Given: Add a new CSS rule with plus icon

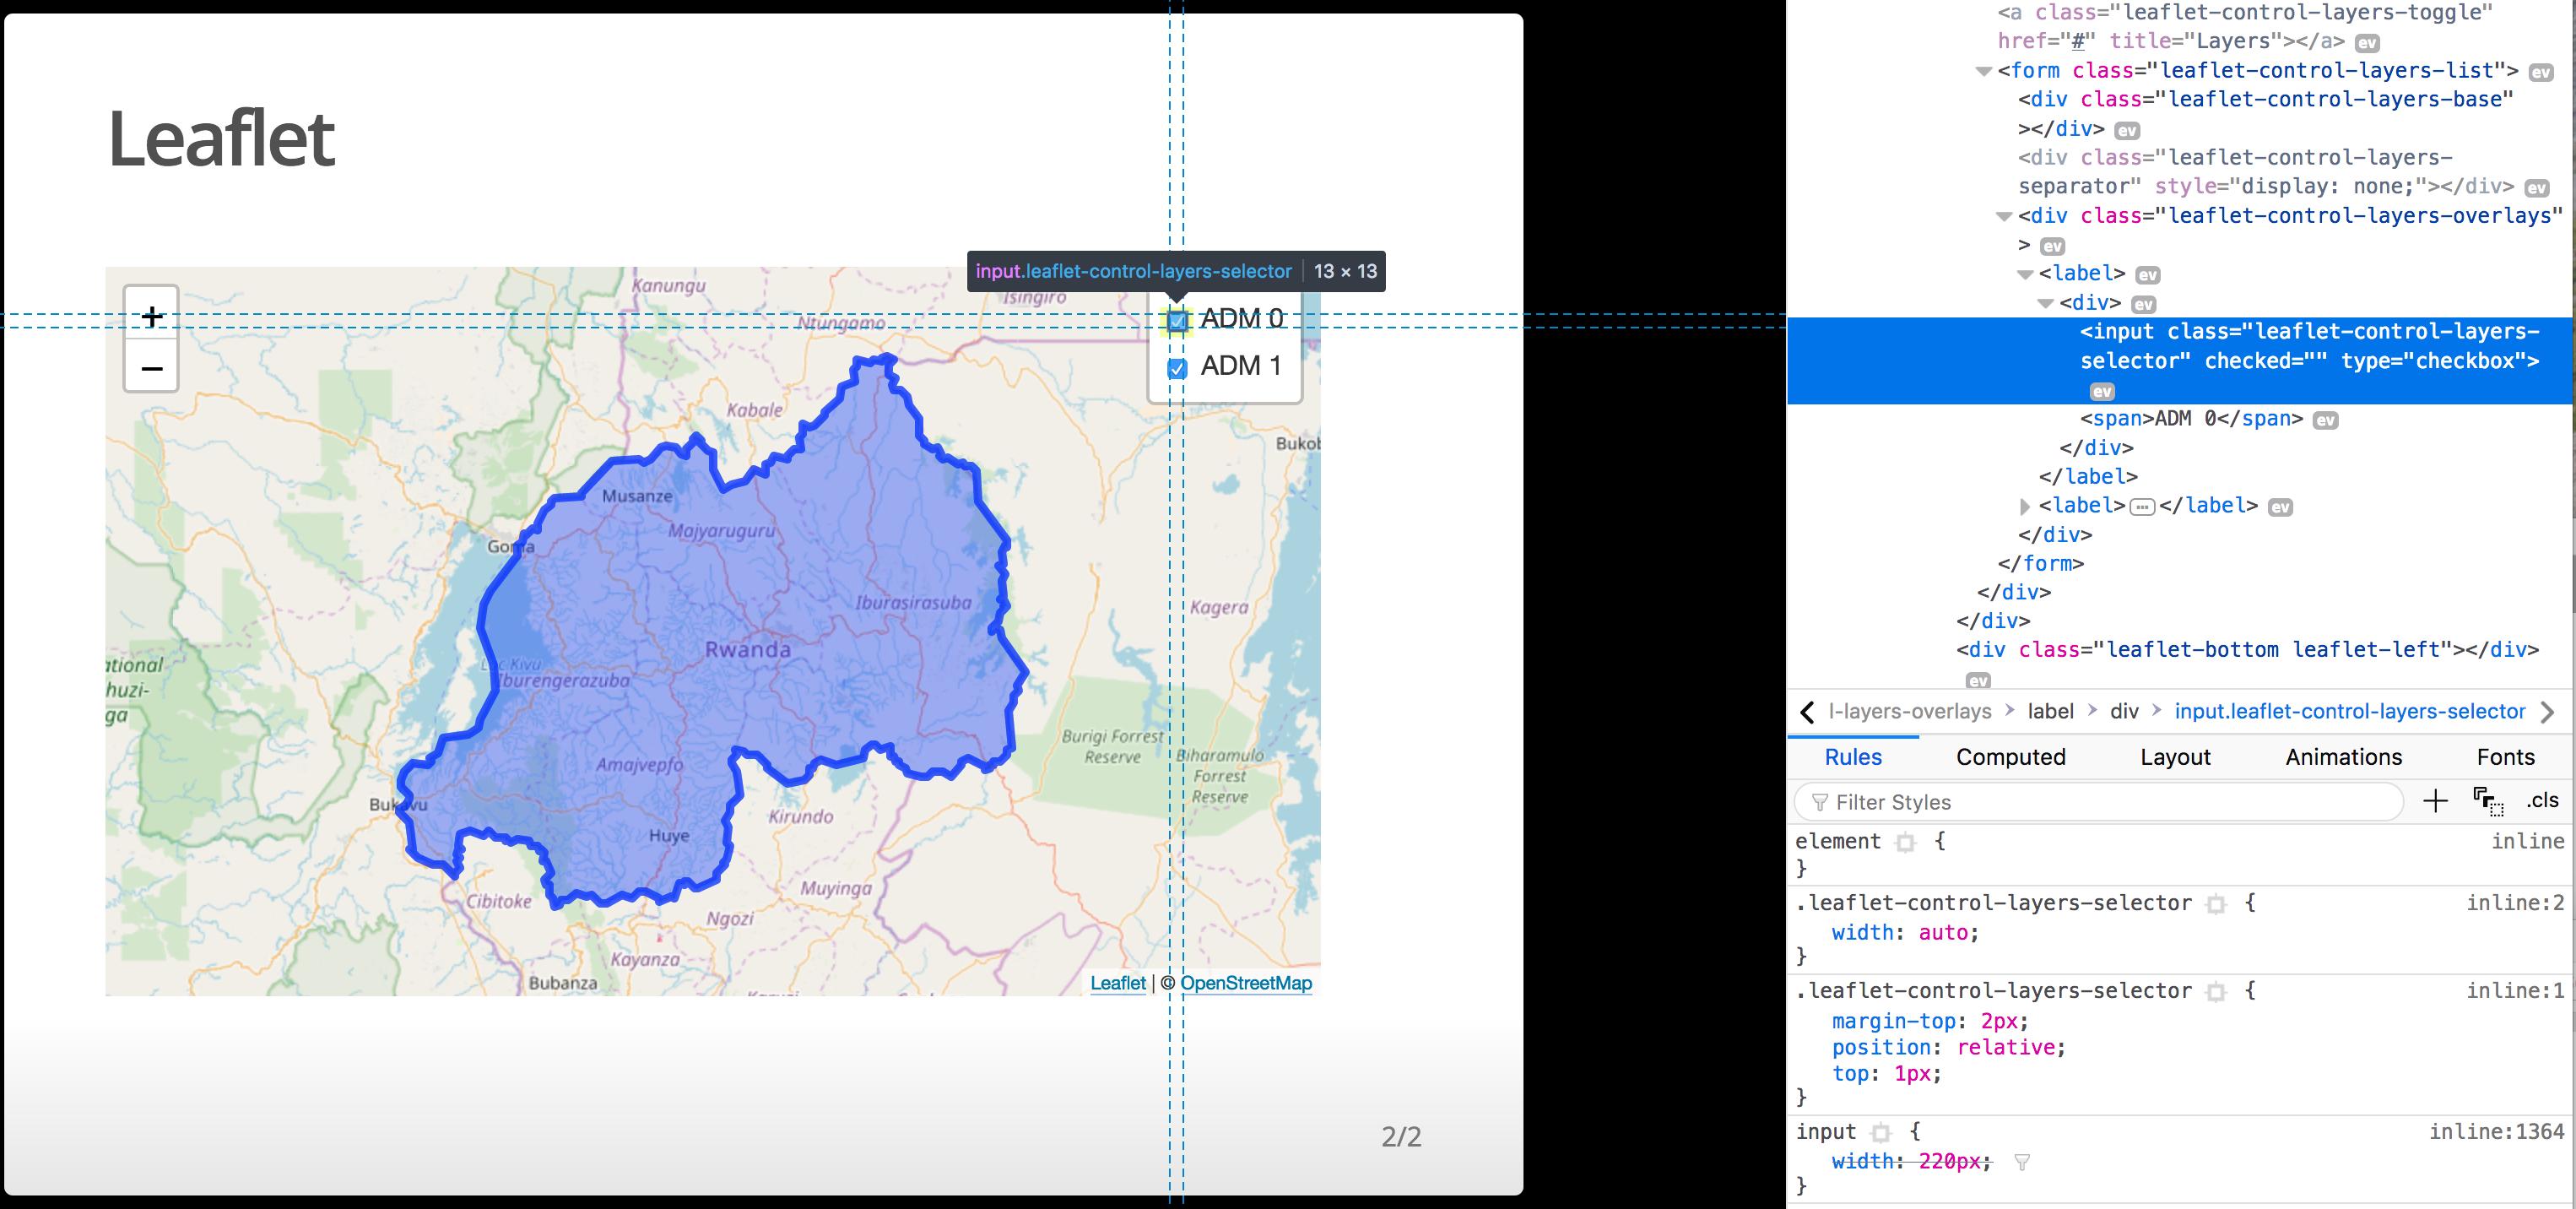Looking at the screenshot, I should point(2436,800).
